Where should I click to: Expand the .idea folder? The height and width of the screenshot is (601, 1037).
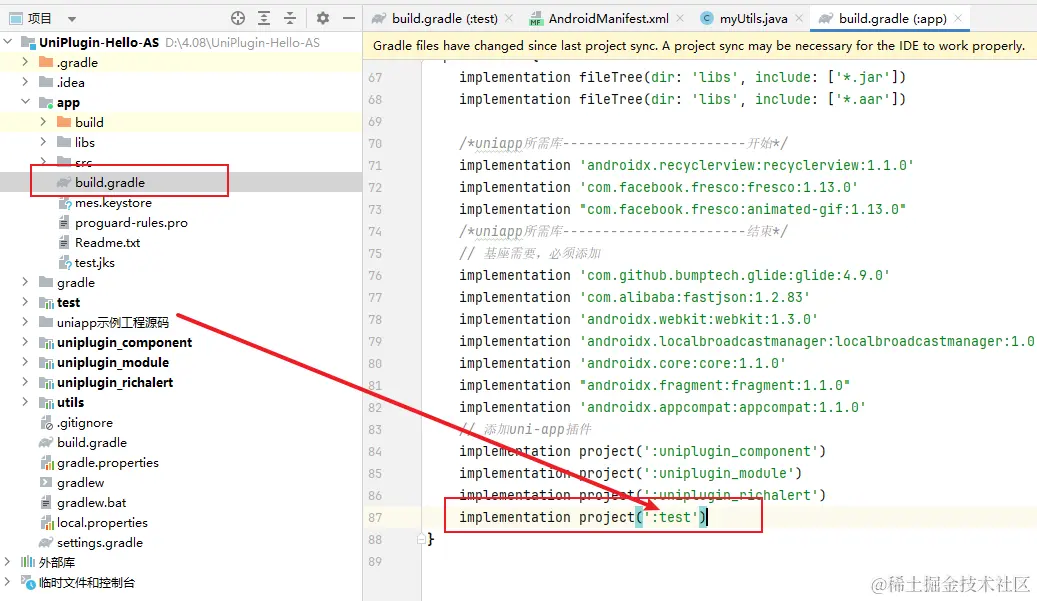click(25, 82)
